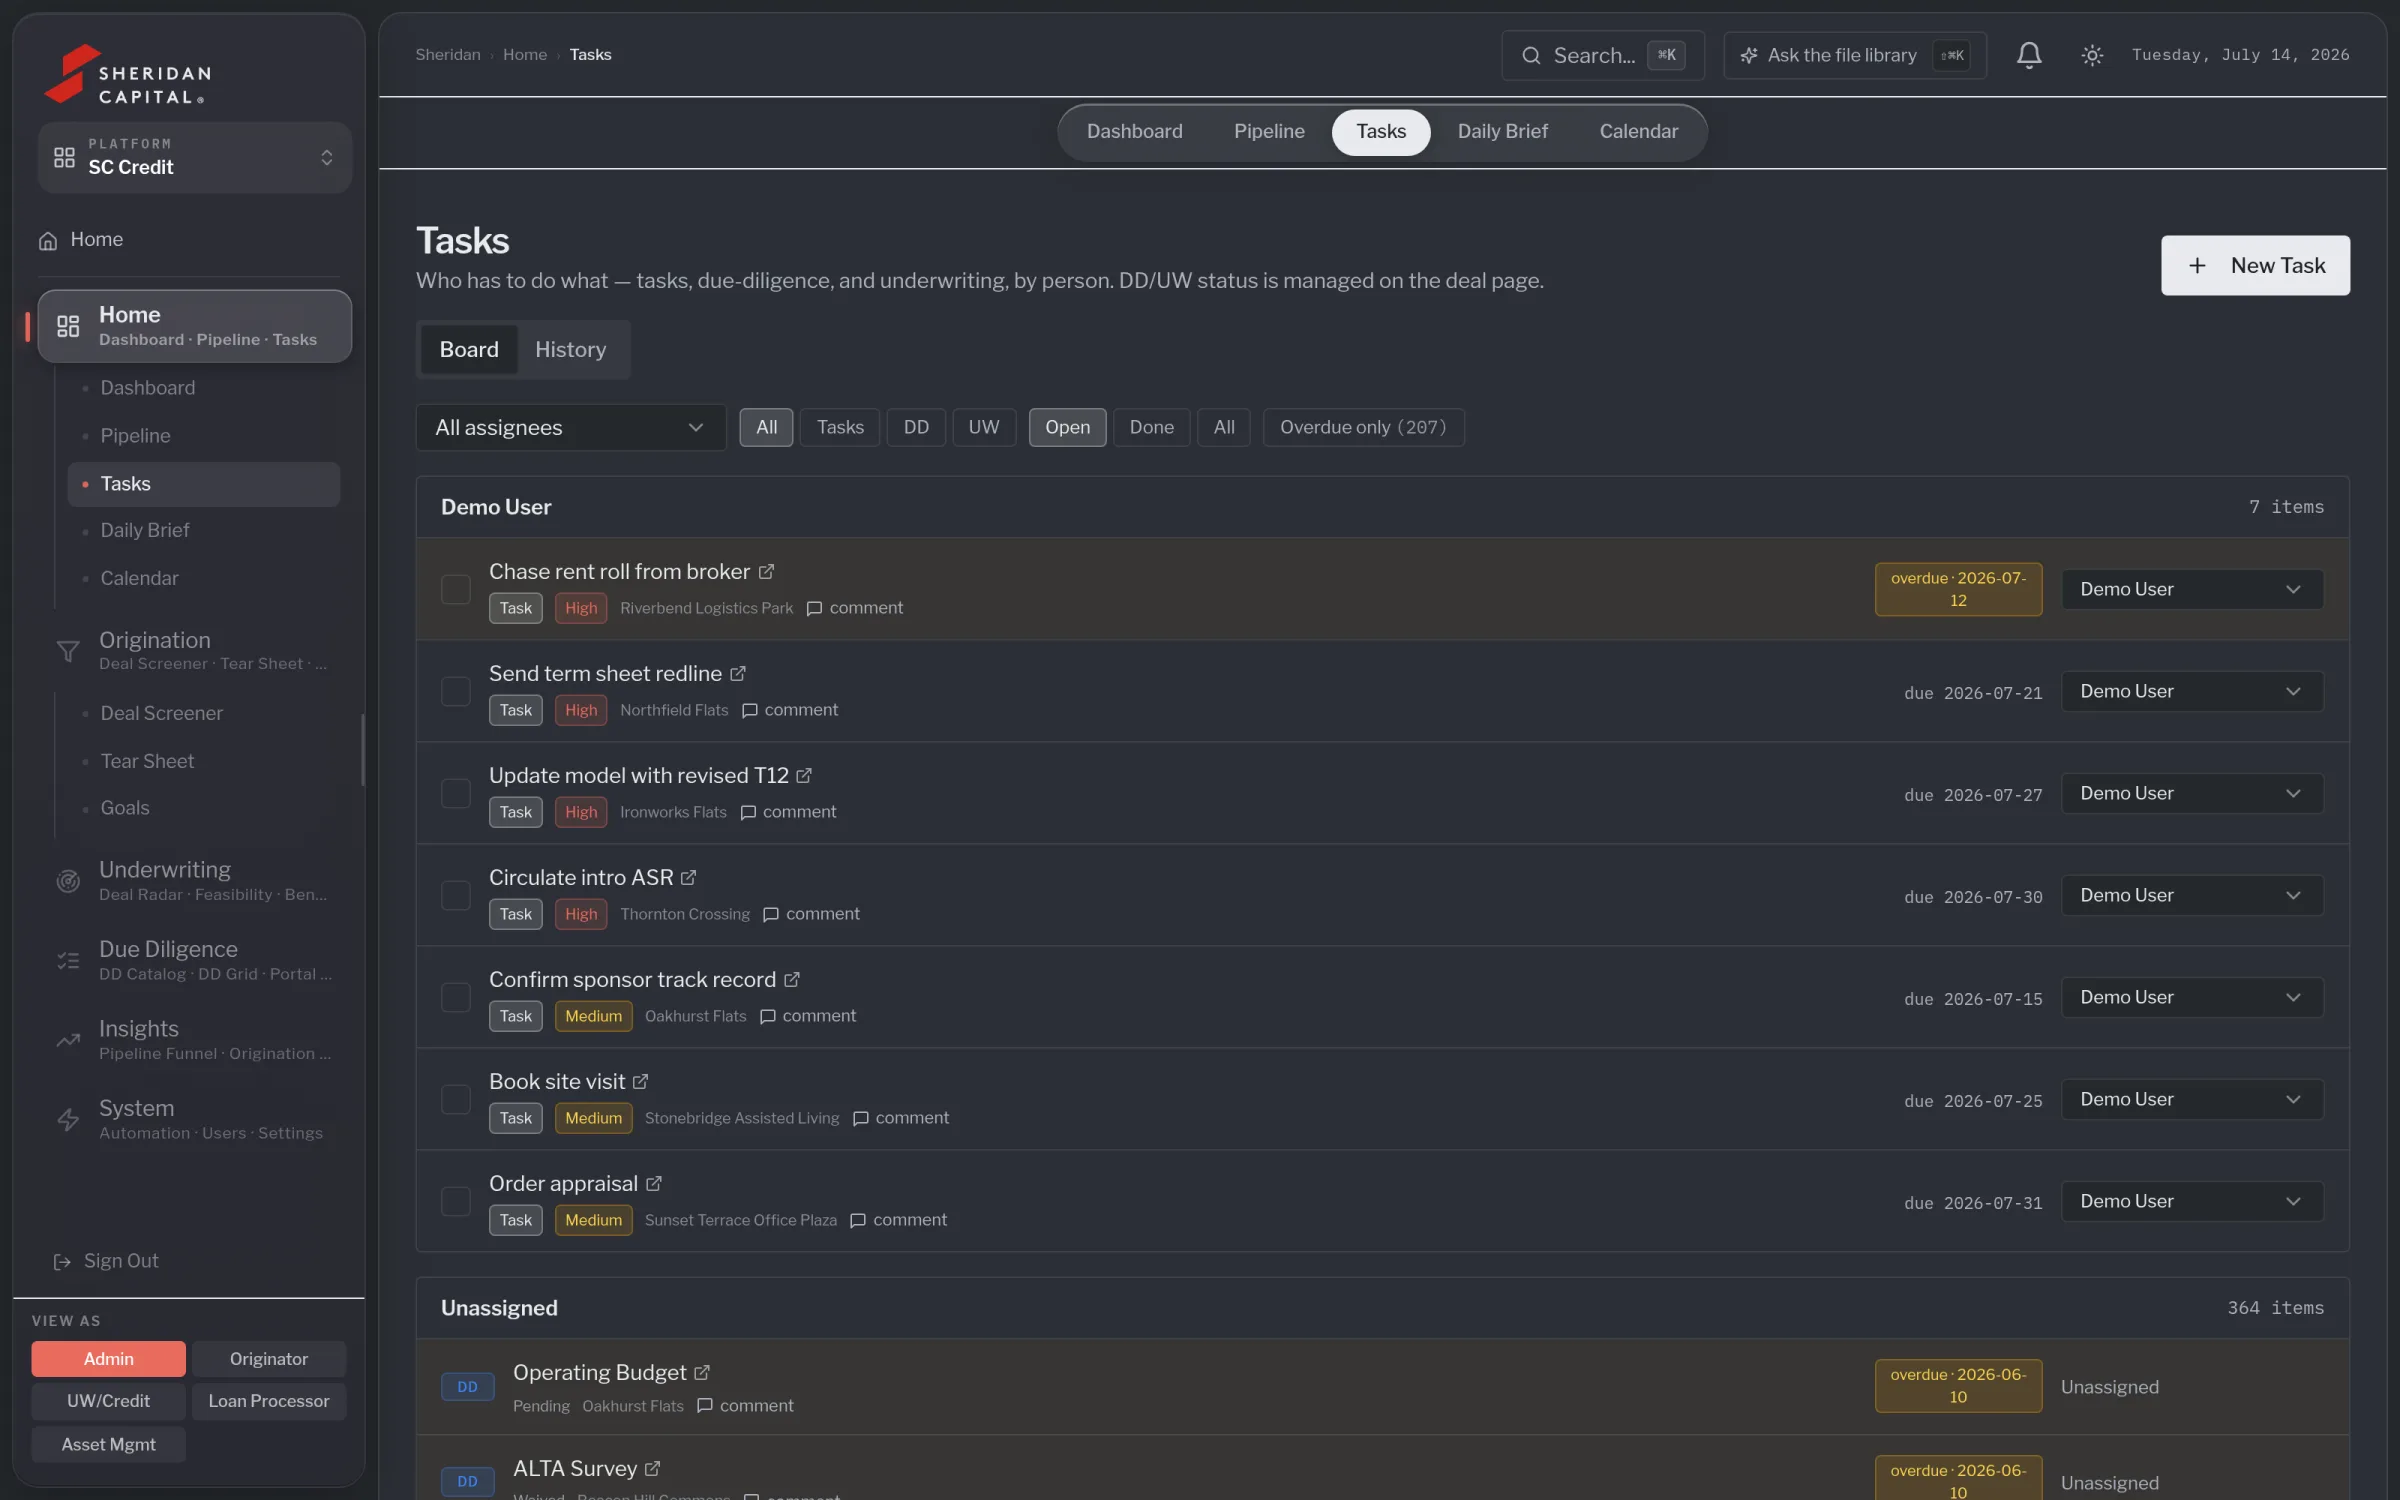Check off Confirm sponsor track record task
Screen dimensions: 2400x1500
pyautogui.click(x=456, y=998)
